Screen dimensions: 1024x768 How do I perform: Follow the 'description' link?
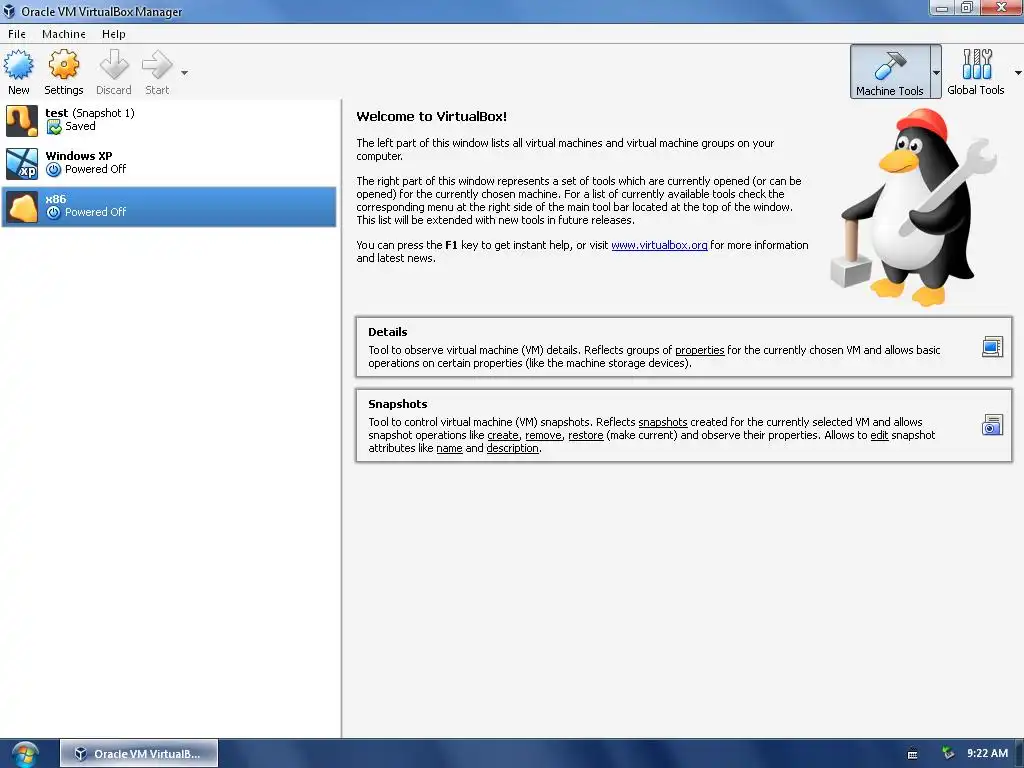click(513, 448)
